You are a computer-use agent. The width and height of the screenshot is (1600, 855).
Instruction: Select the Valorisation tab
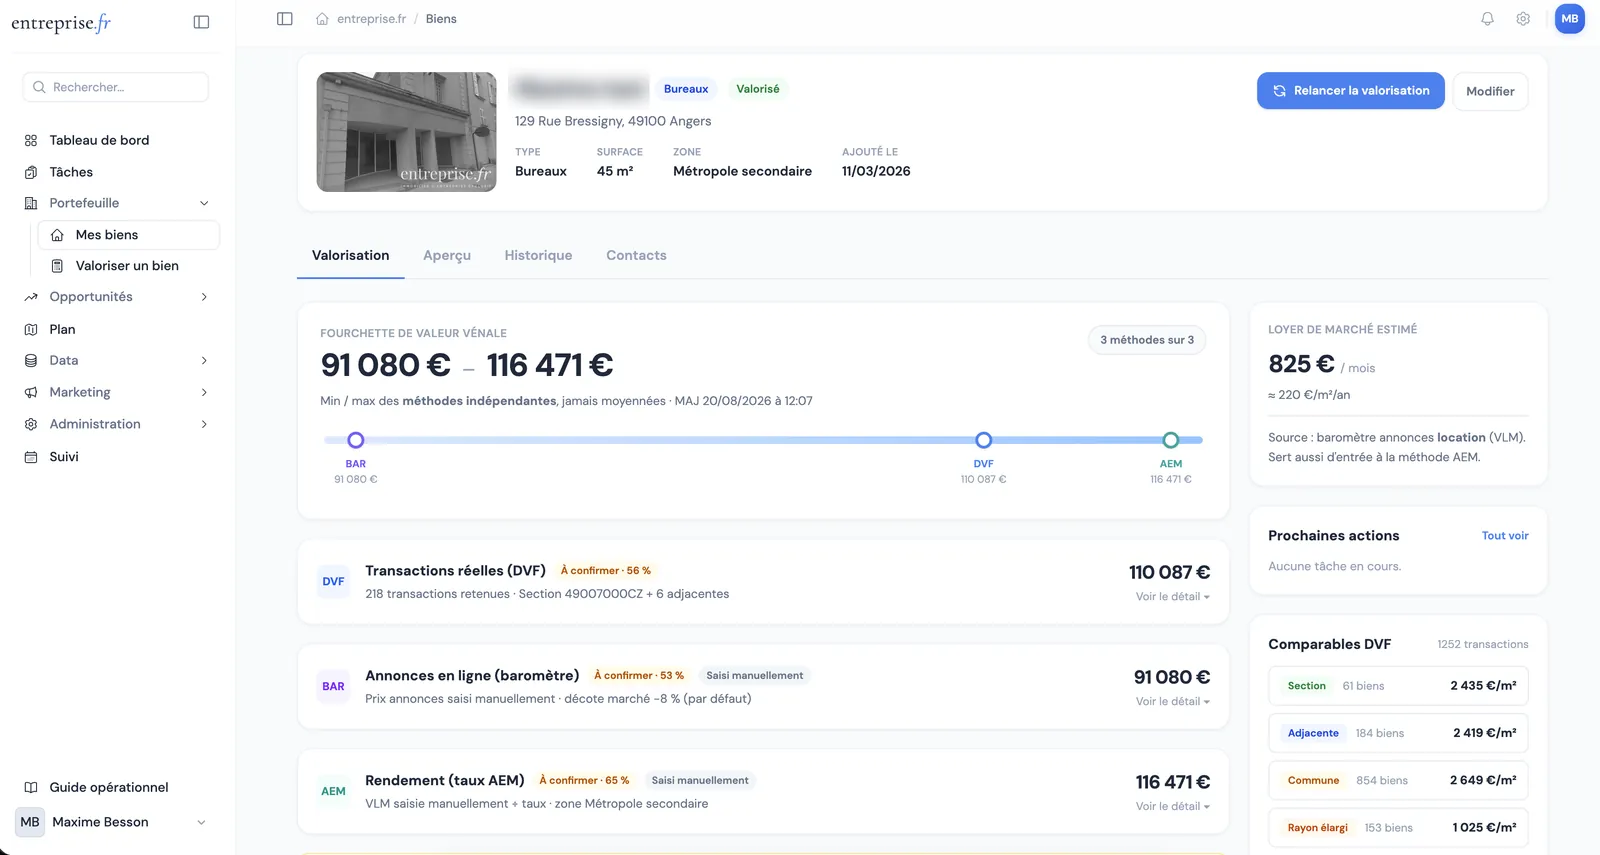coord(350,256)
